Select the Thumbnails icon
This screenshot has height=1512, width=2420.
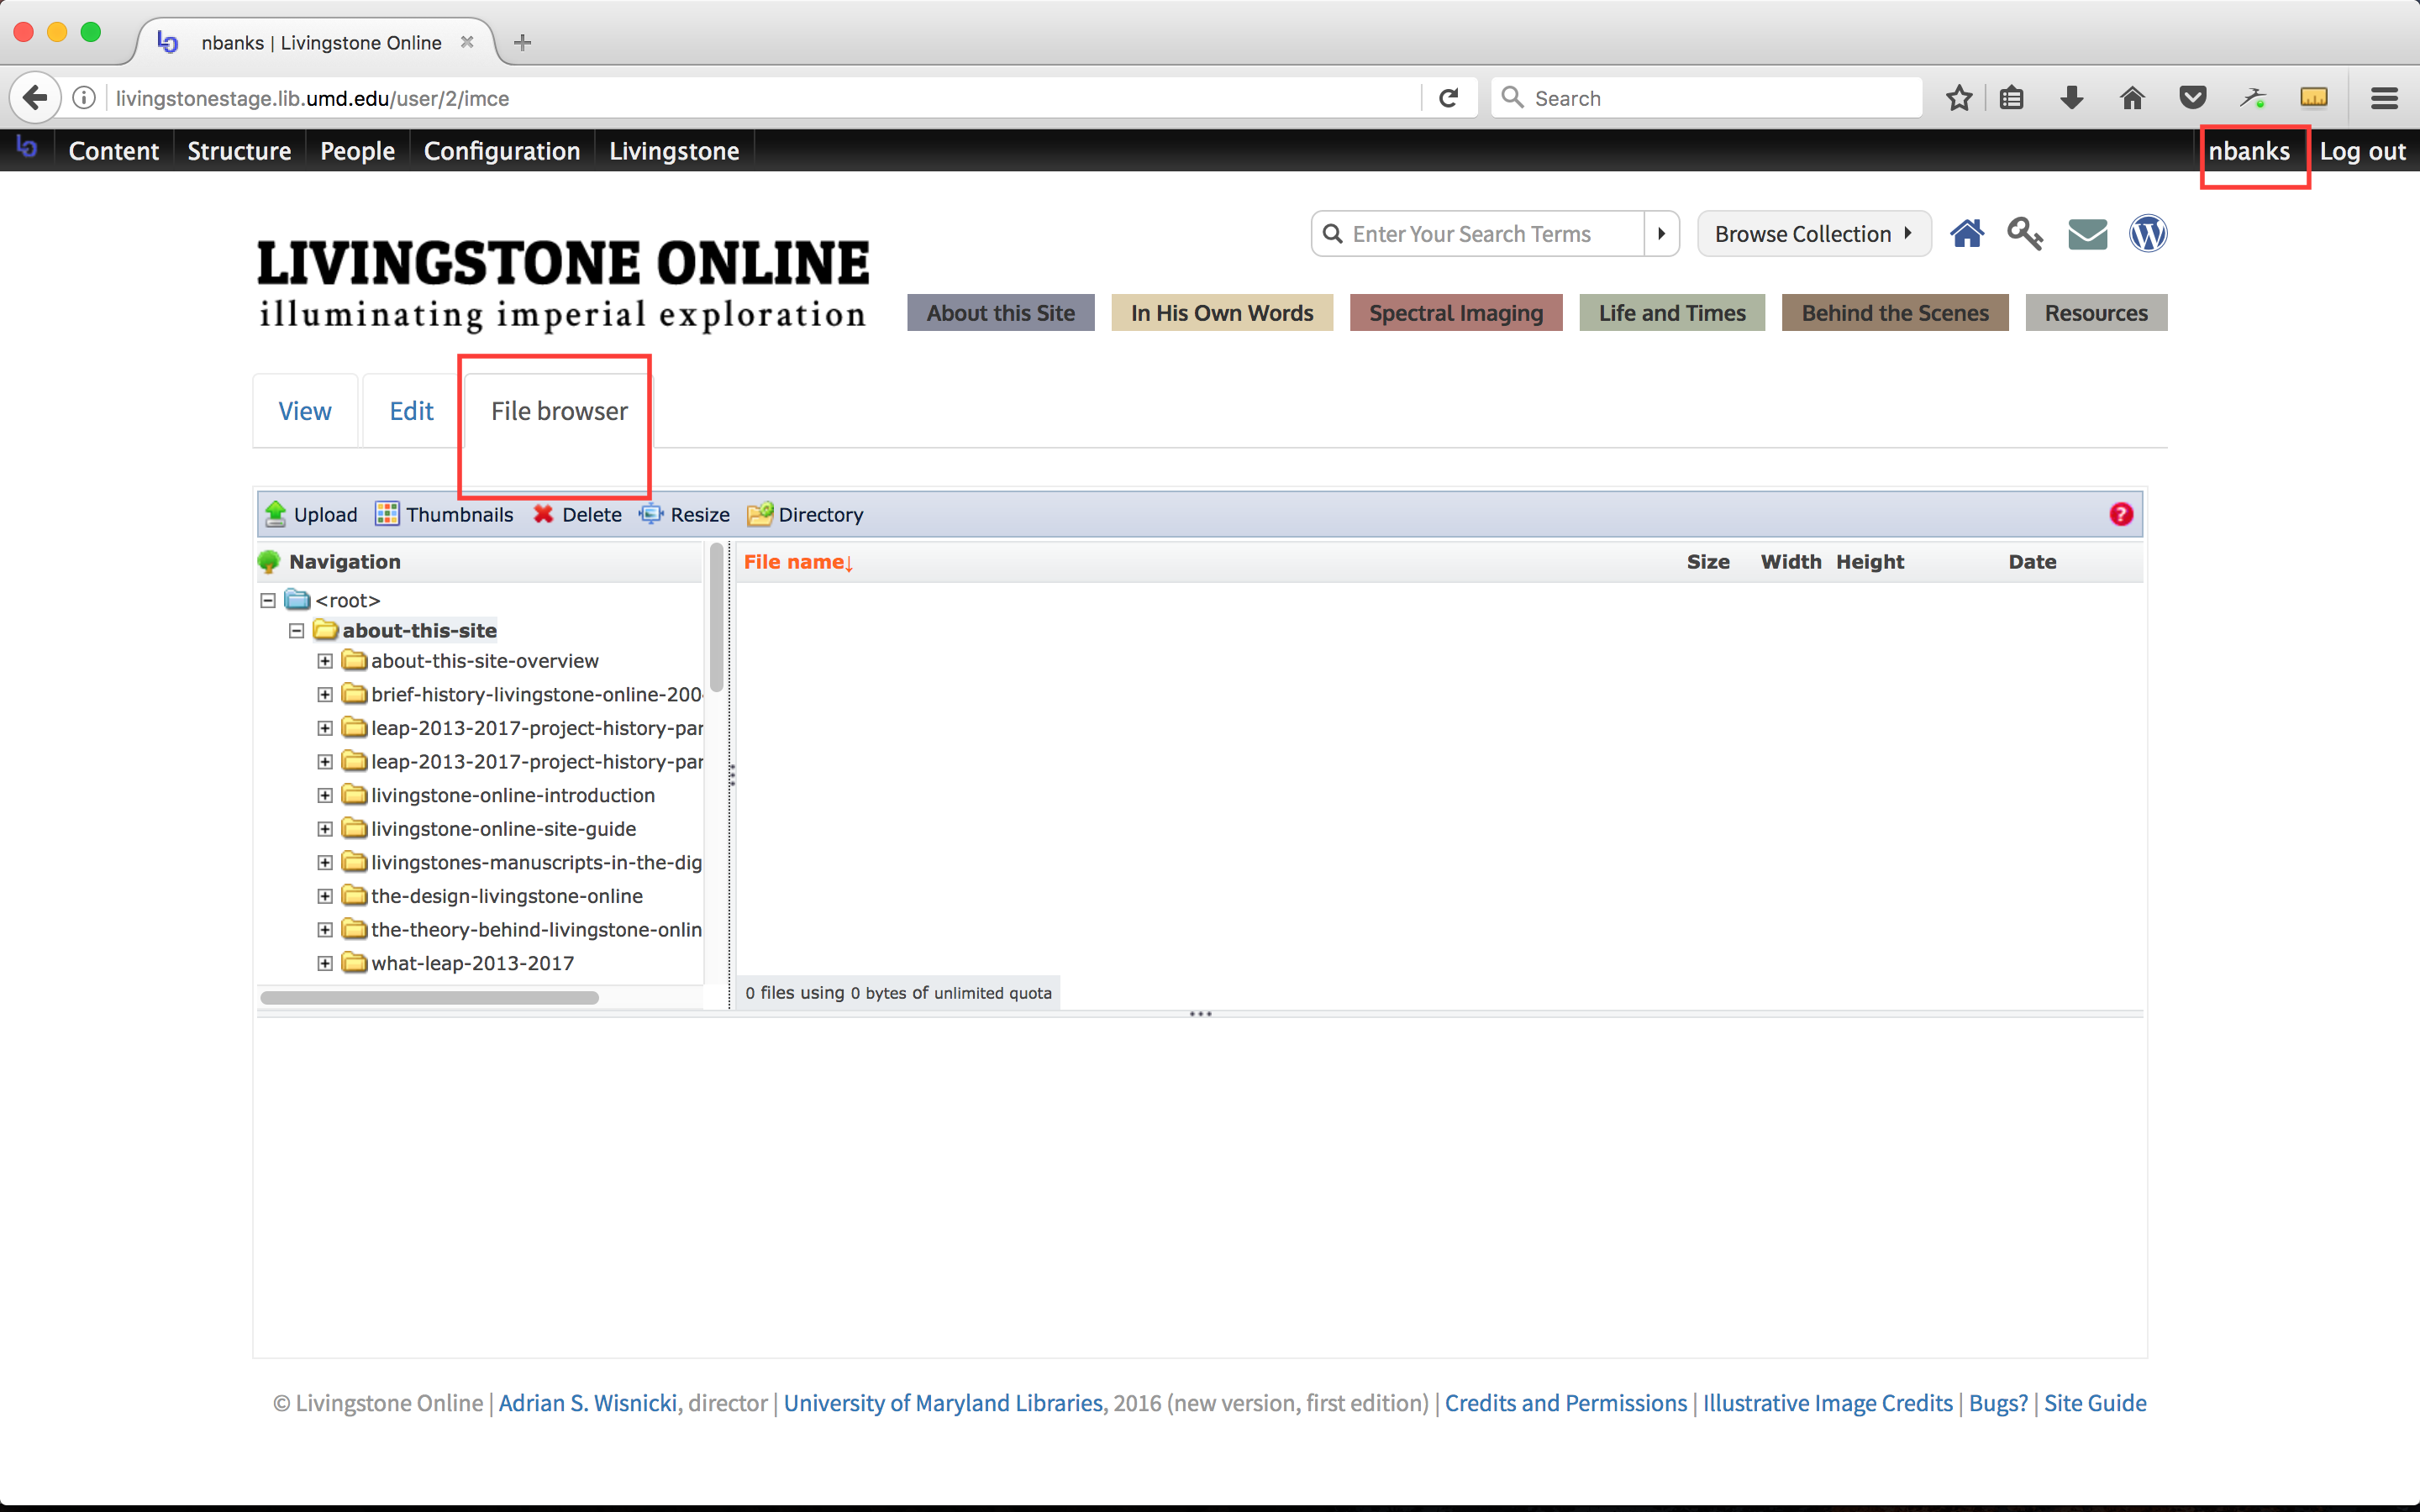click(x=388, y=513)
